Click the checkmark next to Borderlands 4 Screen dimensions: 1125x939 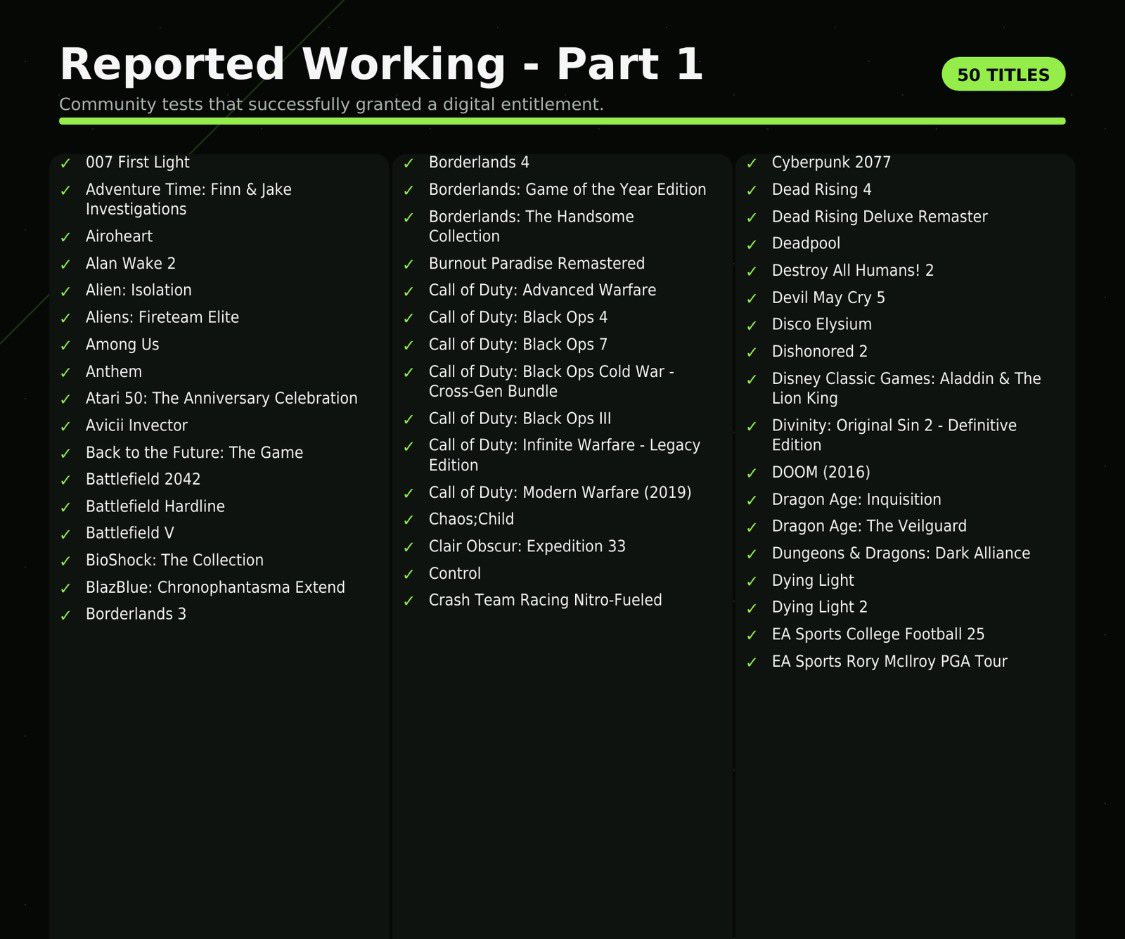(x=408, y=164)
